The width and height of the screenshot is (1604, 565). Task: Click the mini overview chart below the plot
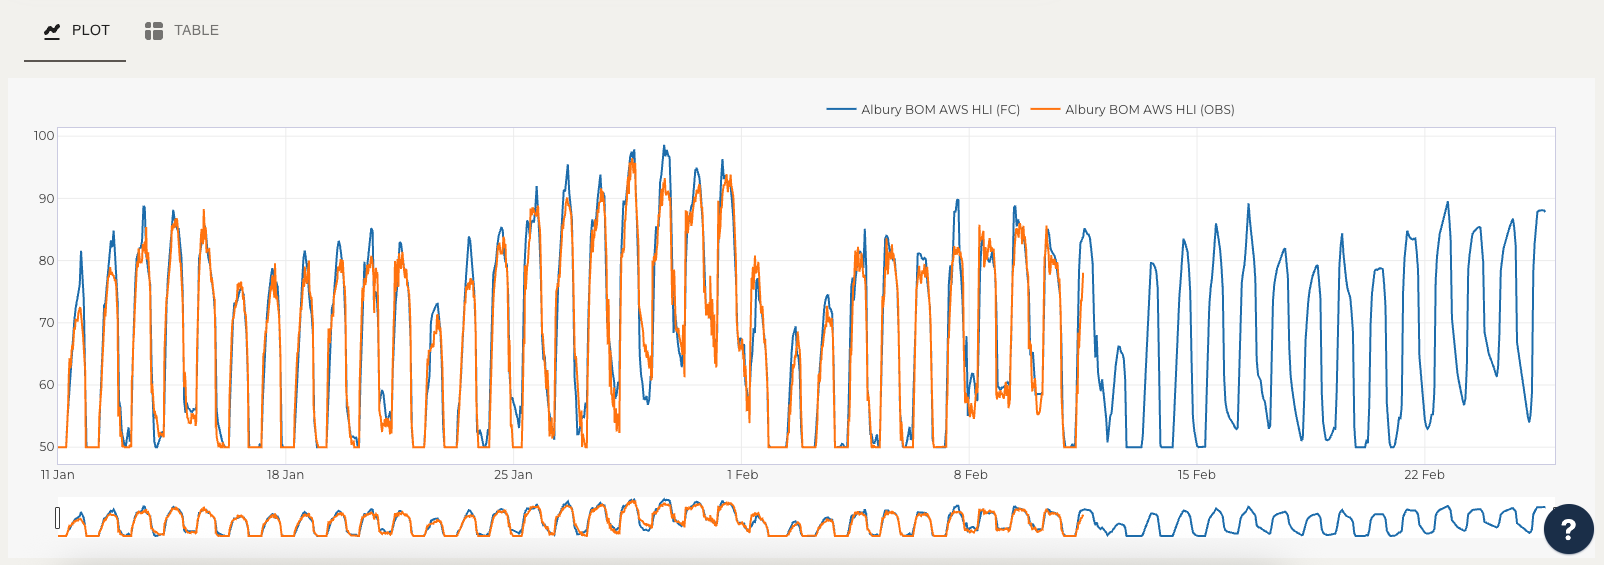point(800,518)
